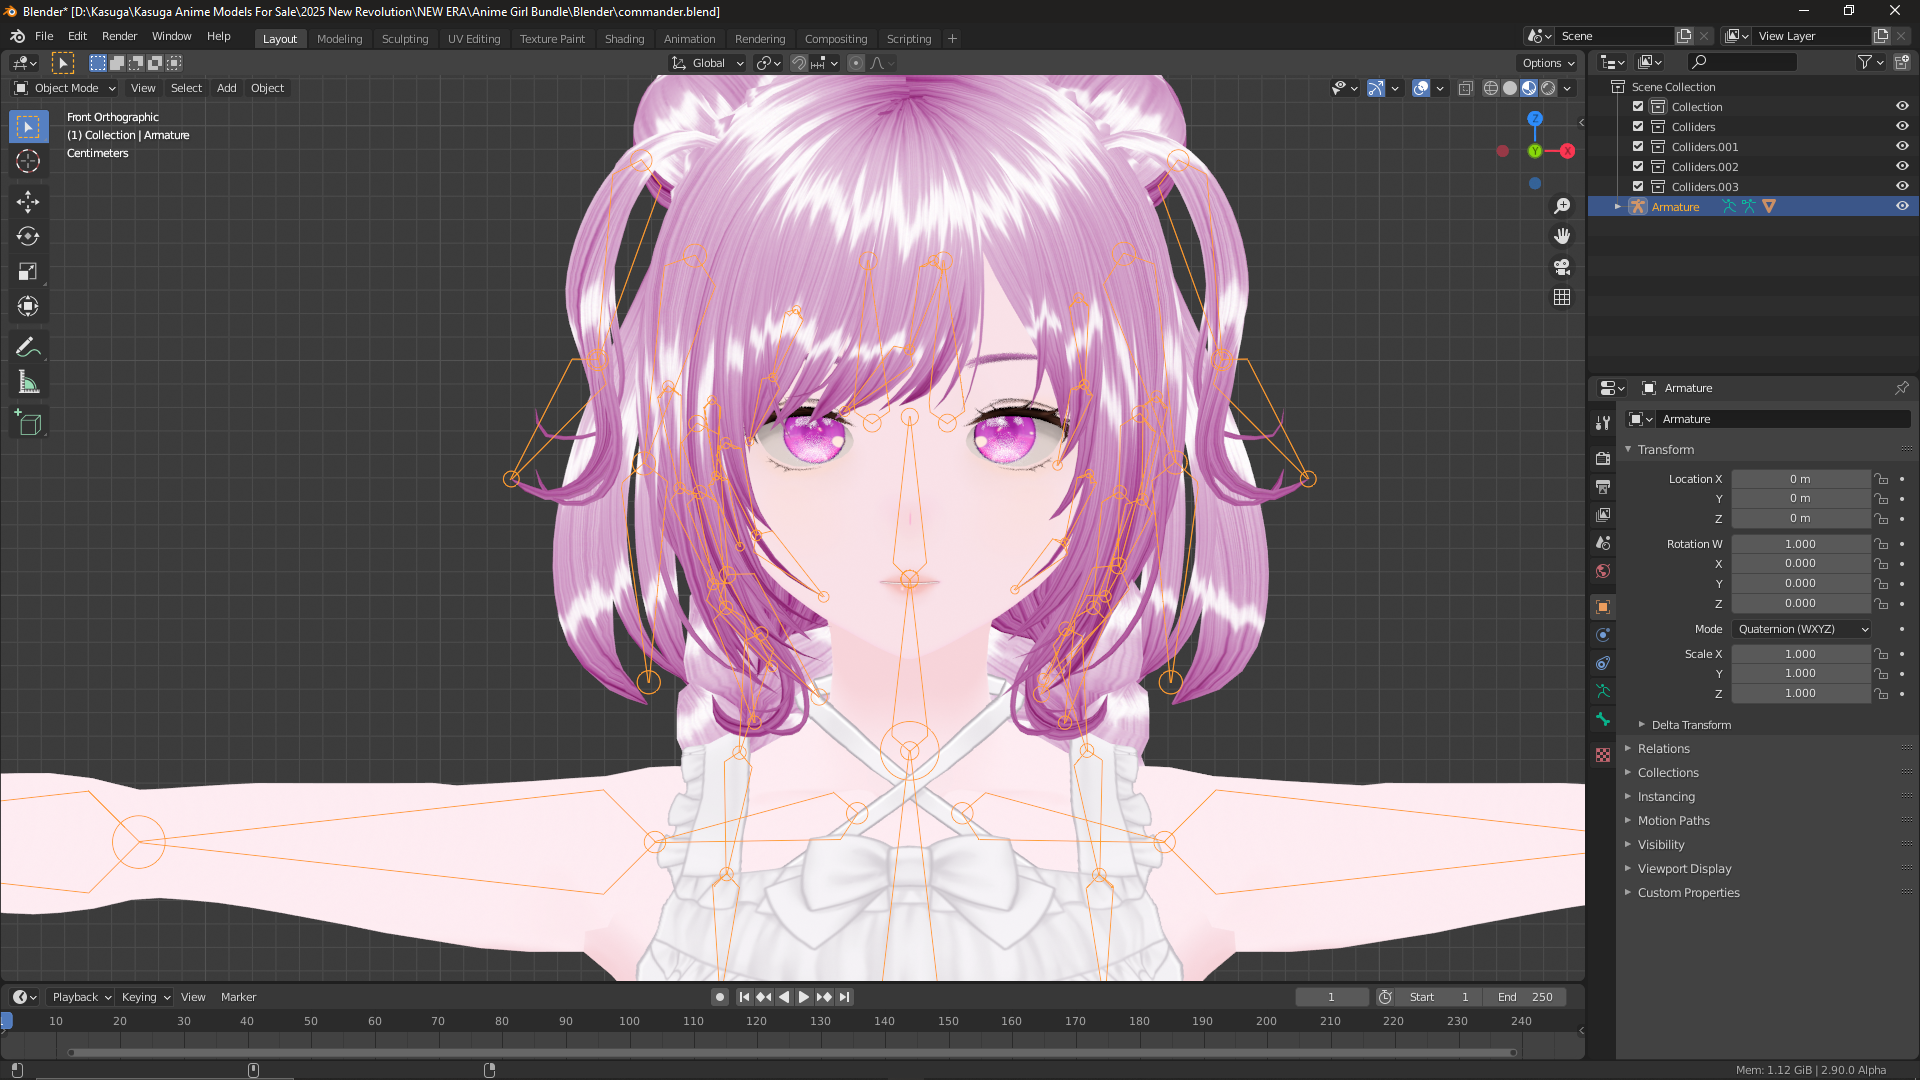This screenshot has width=1920, height=1080.
Task: Open the Object Mode dropdown
Action: (66, 88)
